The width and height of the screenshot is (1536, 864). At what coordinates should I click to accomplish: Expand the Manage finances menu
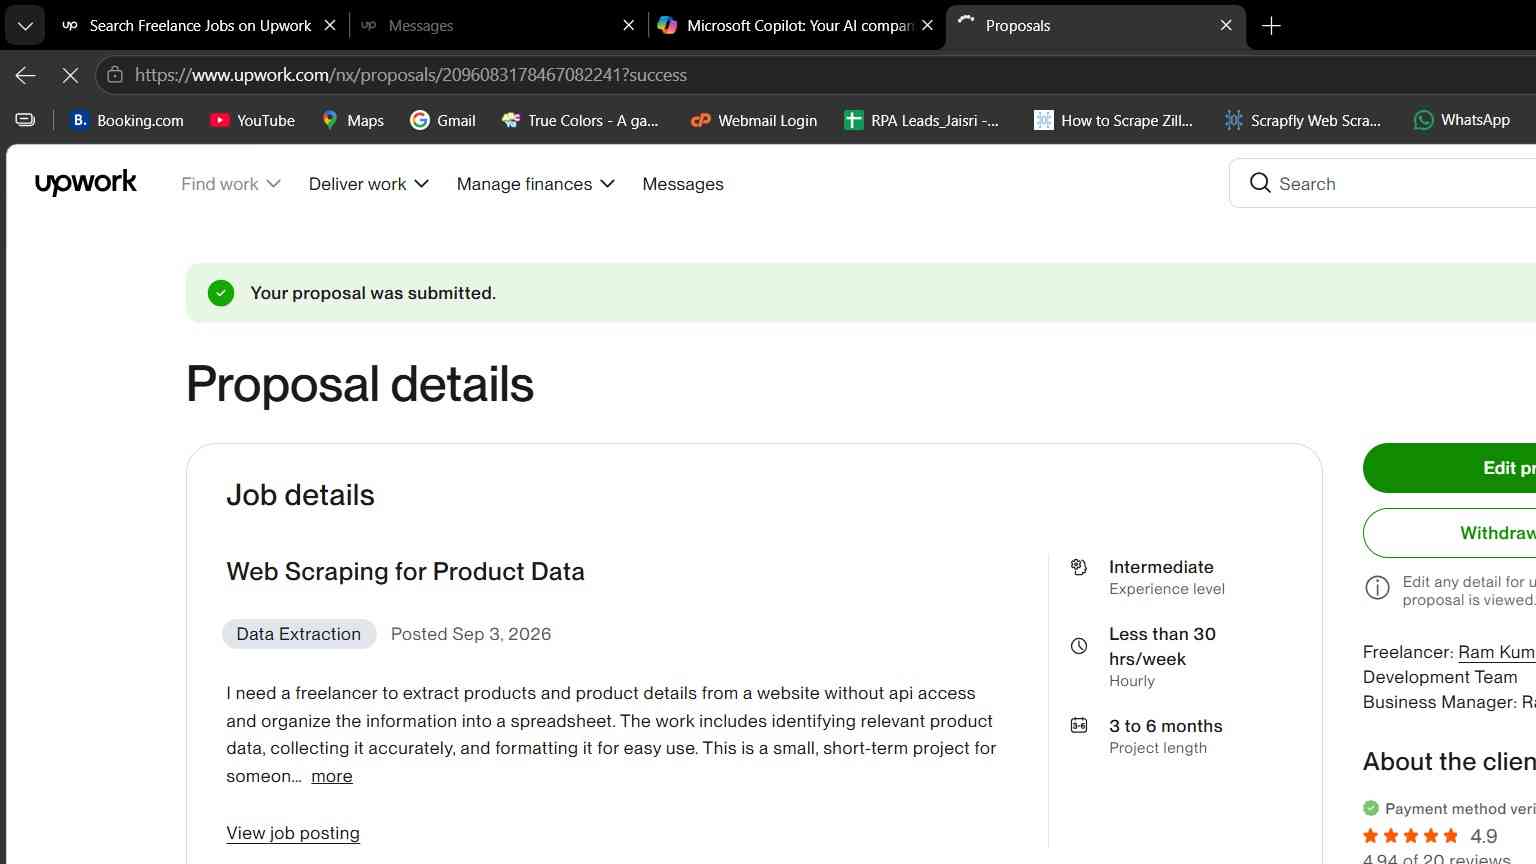tap(535, 184)
